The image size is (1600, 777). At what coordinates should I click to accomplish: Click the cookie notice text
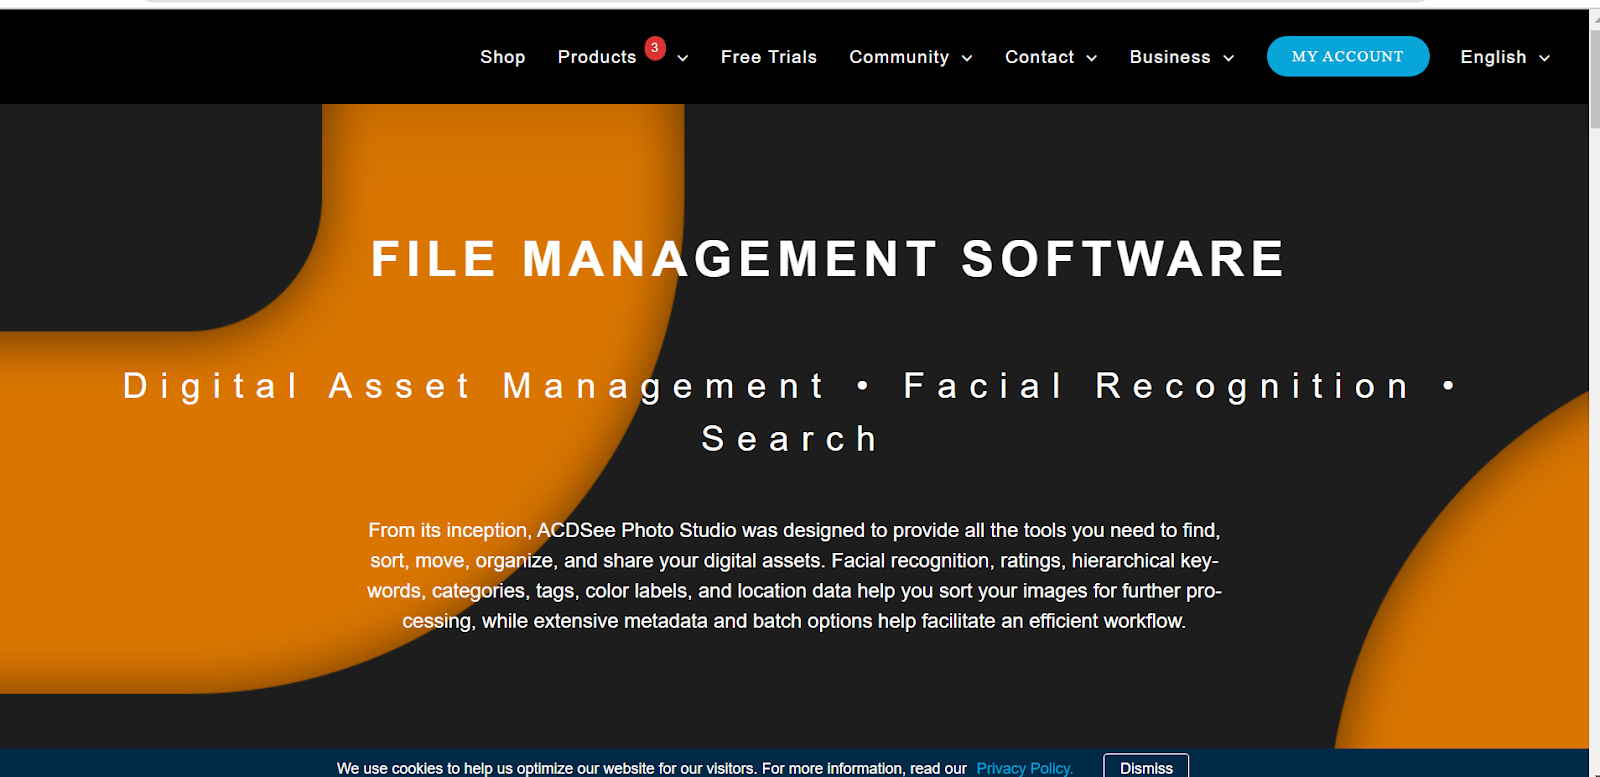652,768
